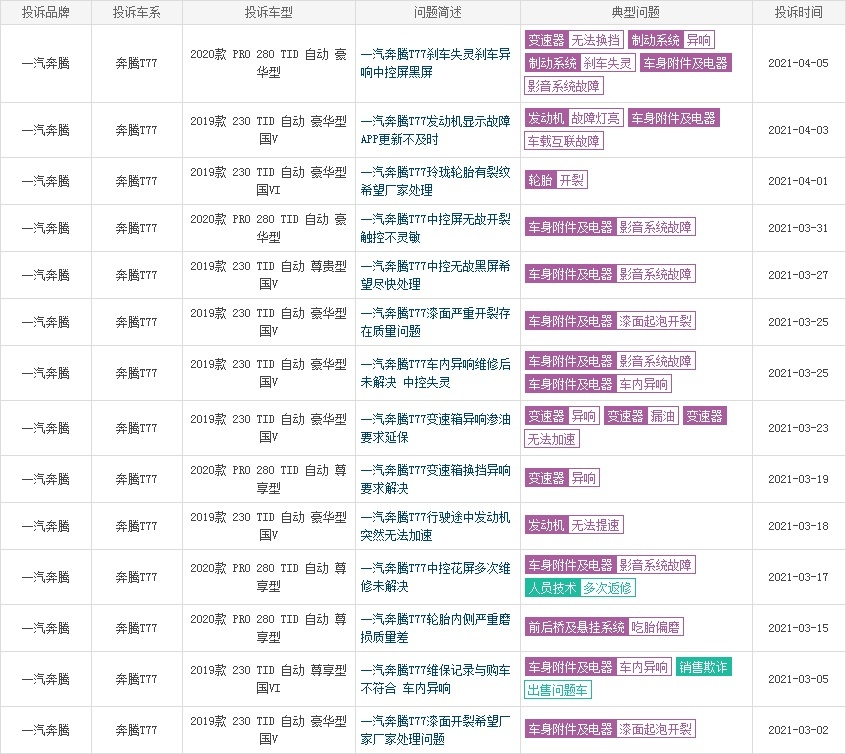846x754 pixels.
Task: Select the '变速器 无法换挡' tag
Action: click(x=574, y=40)
